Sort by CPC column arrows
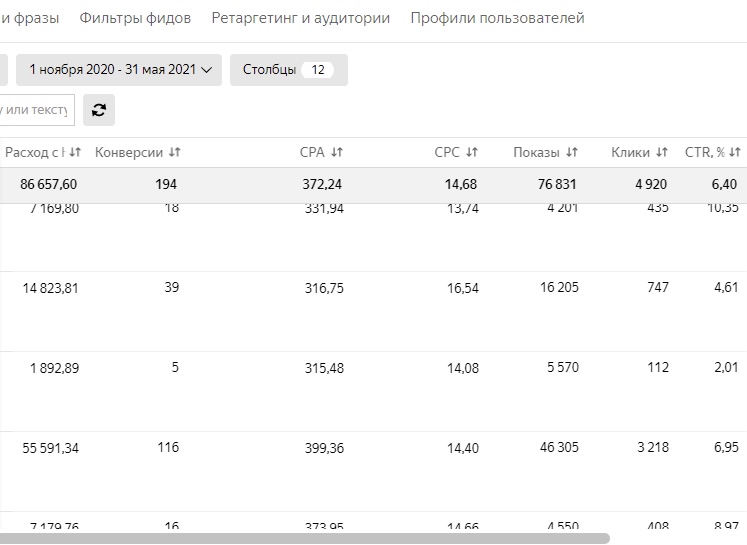747x545 pixels. pyautogui.click(x=472, y=152)
